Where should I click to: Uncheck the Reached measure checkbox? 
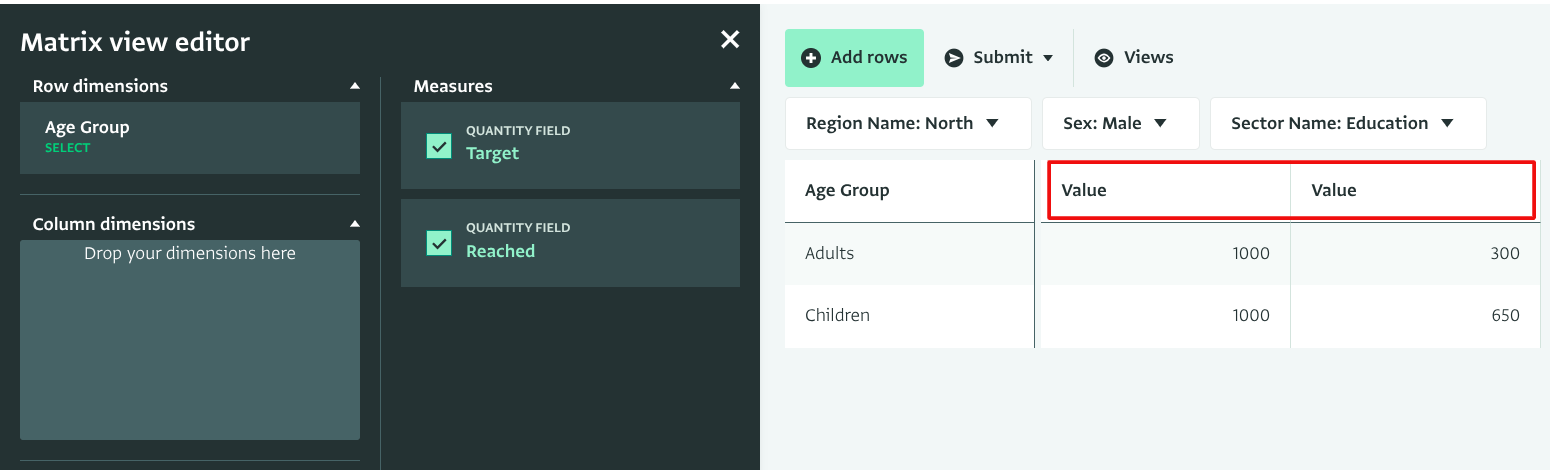[439, 243]
